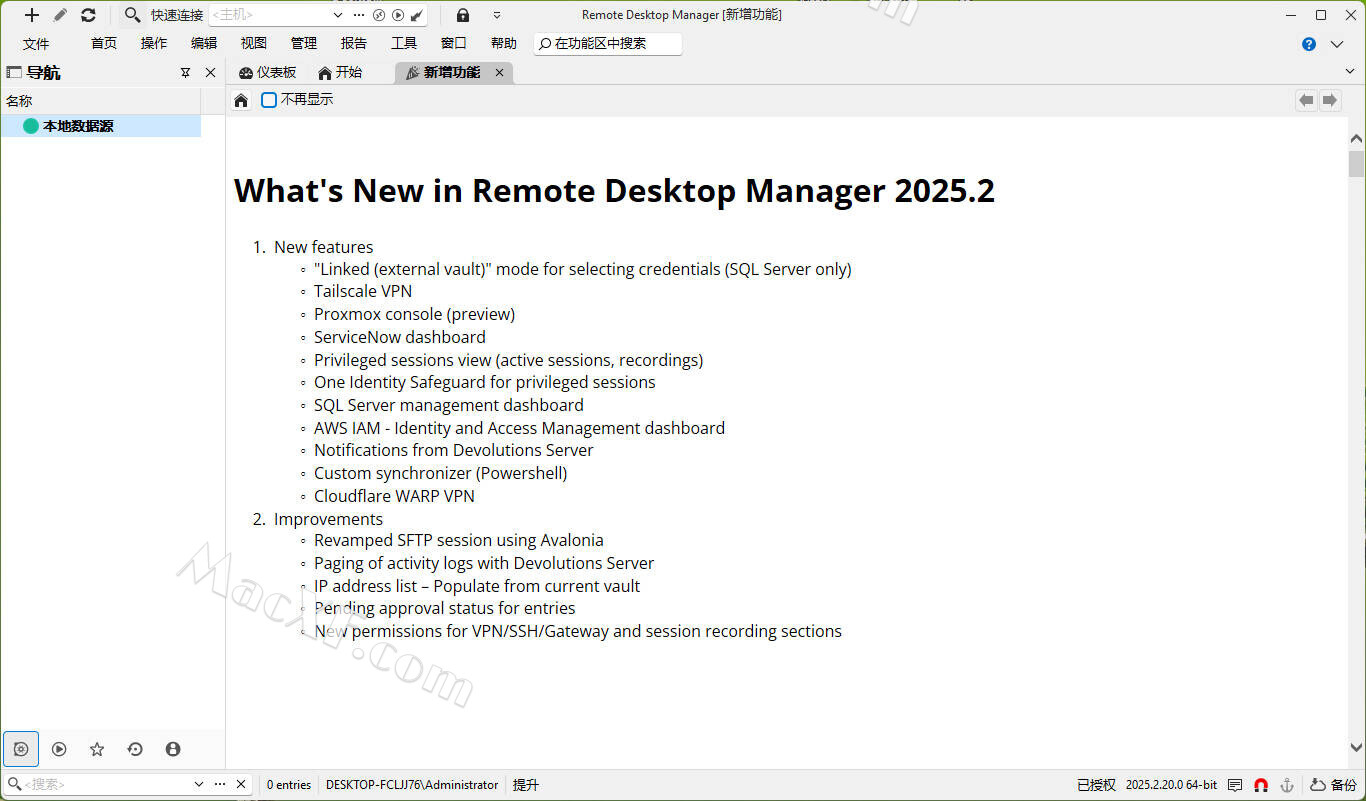Click the 名称 column header

101,101
